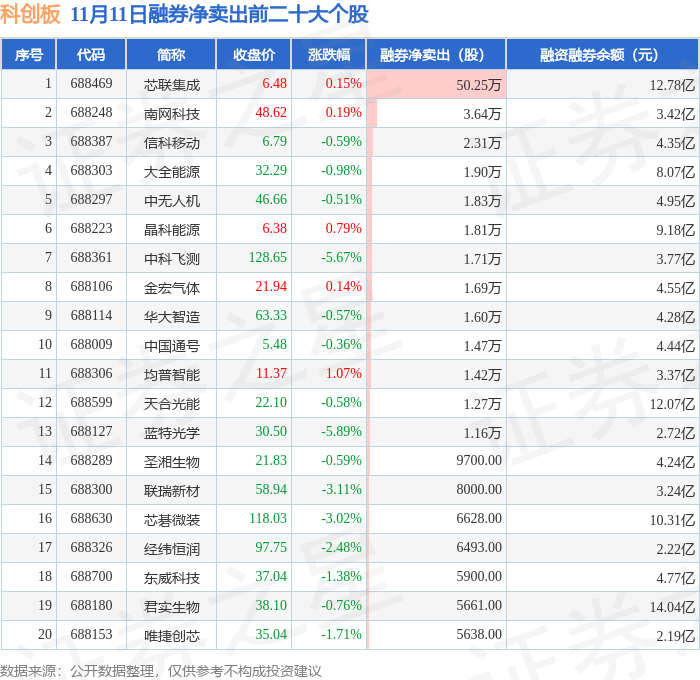The width and height of the screenshot is (700, 680).
Task: Select stock code 688469
Action: point(91,83)
